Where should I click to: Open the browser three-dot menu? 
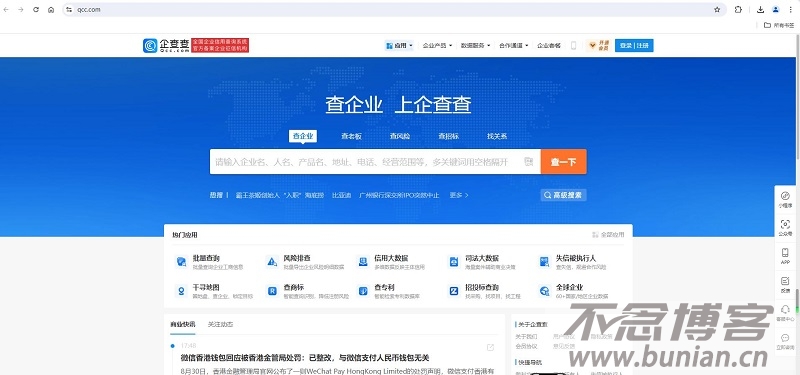(791, 10)
